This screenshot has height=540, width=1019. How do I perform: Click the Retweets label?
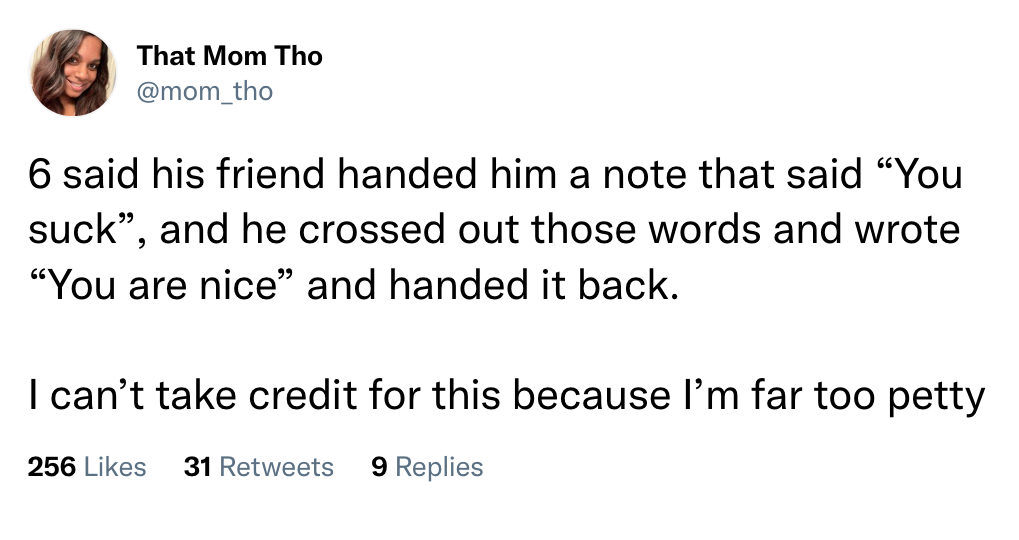point(276,467)
